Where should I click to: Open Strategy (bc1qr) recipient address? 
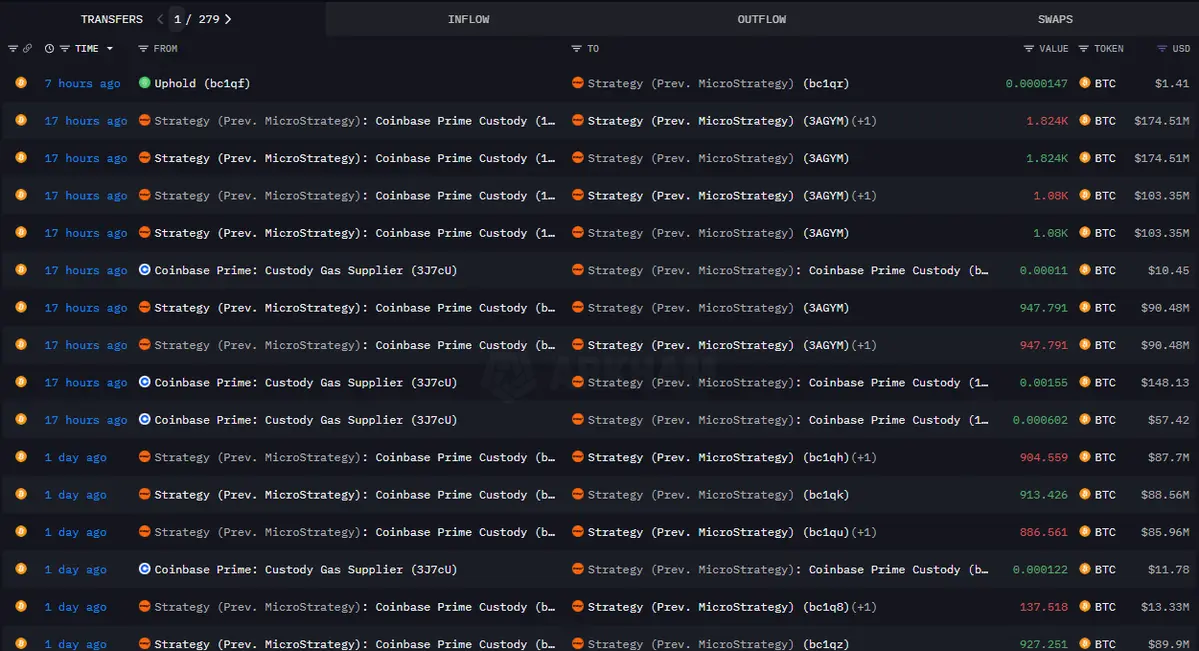718,83
